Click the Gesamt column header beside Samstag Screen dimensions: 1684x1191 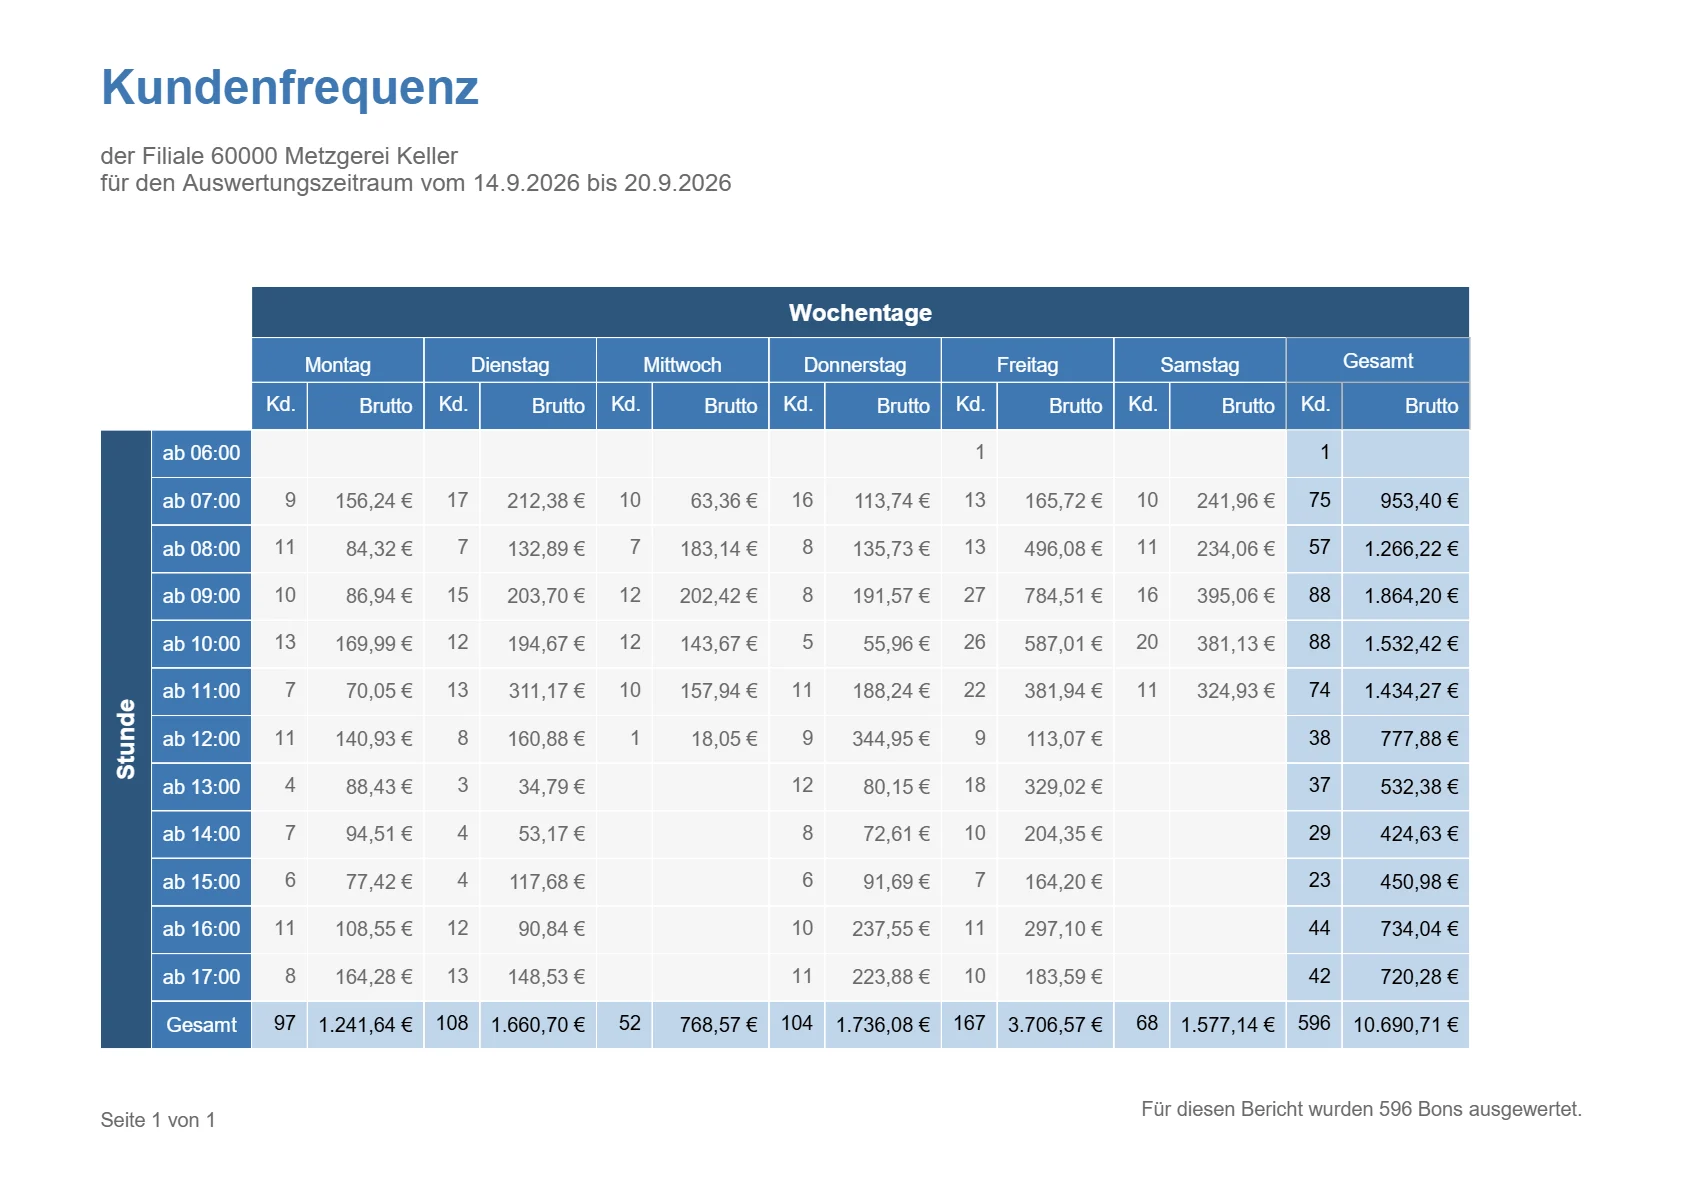coord(1378,361)
